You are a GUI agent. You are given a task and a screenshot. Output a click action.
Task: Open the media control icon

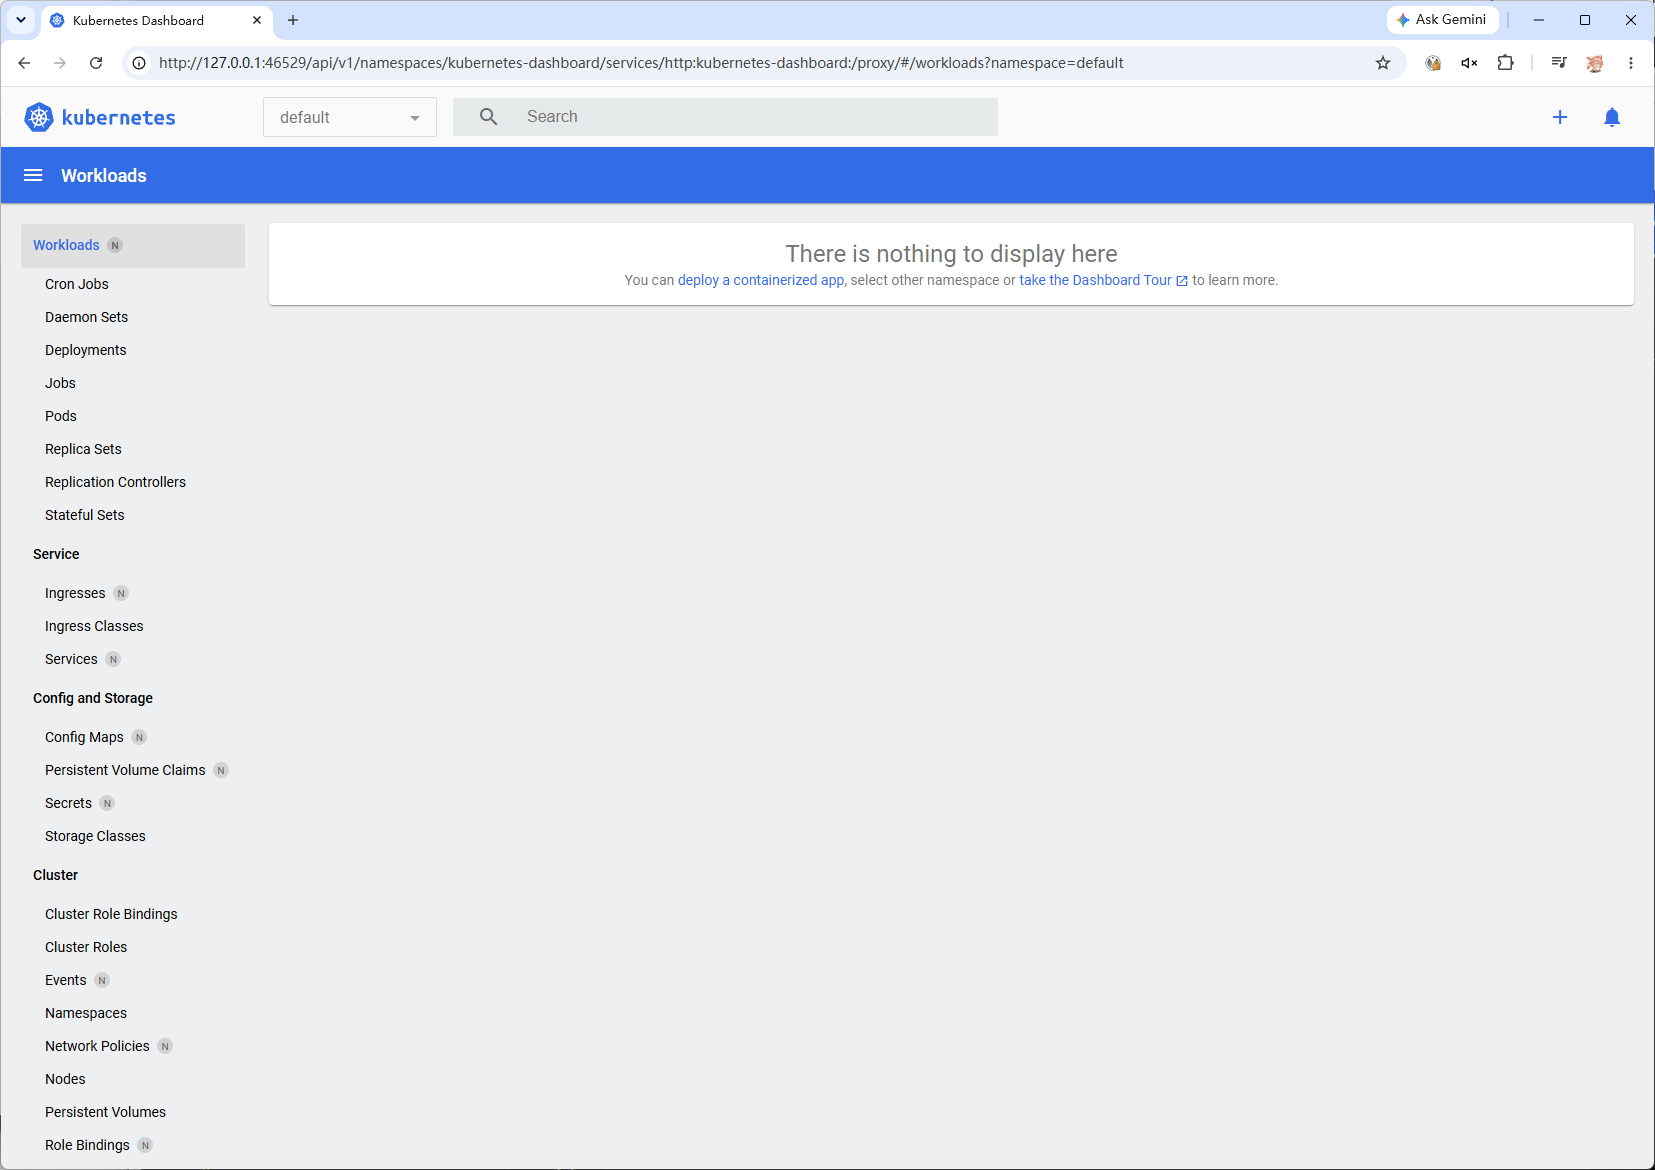1559,63
